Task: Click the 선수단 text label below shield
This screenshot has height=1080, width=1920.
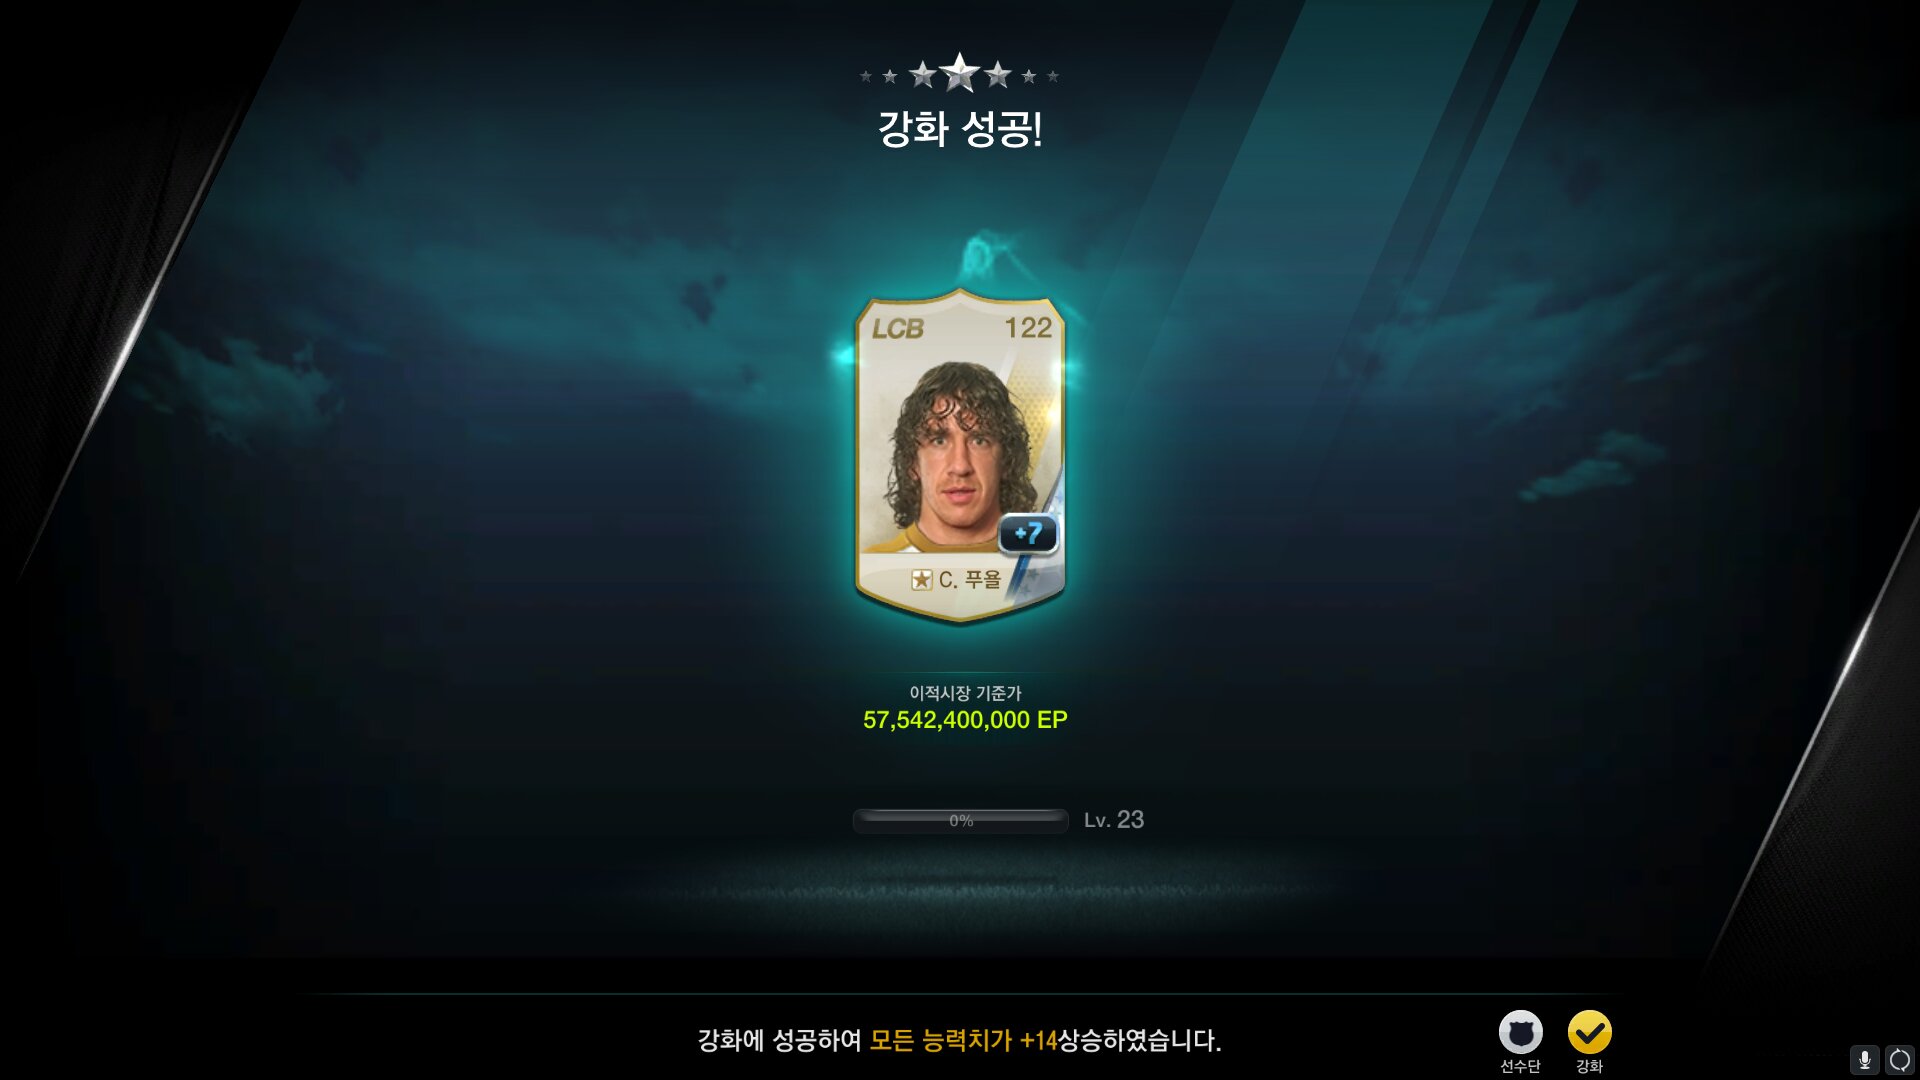Action: click(x=1520, y=1066)
